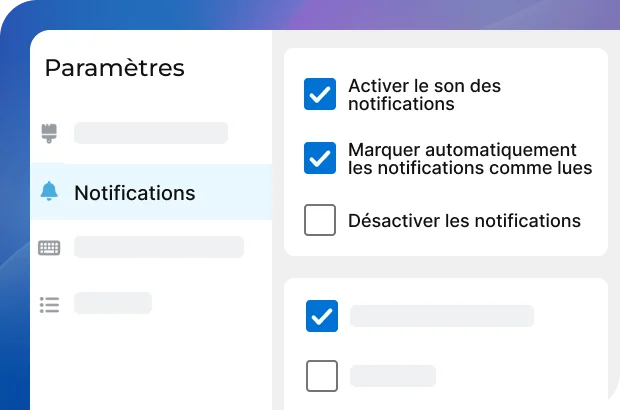620x410 pixels.
Task: Select the sidebar entry next to the list icon
Action: (x=113, y=303)
